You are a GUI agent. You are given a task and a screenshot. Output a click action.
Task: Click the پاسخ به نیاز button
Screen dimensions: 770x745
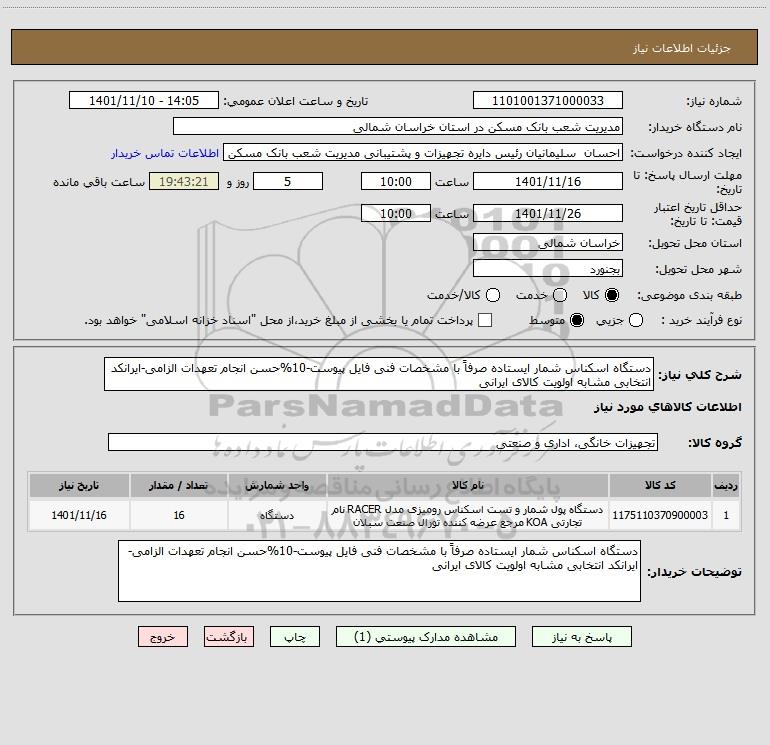click(x=581, y=636)
